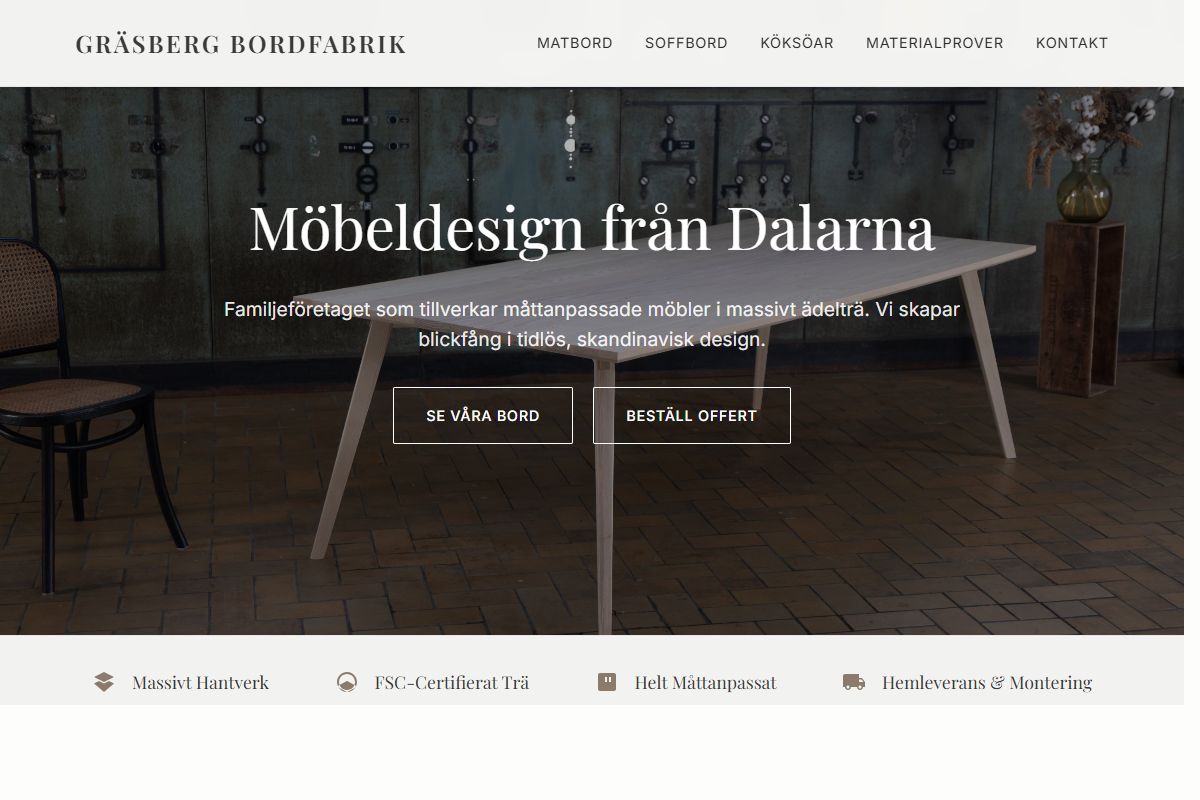Click the Beställ offert button
Image resolution: width=1200 pixels, height=800 pixels.
(692, 415)
